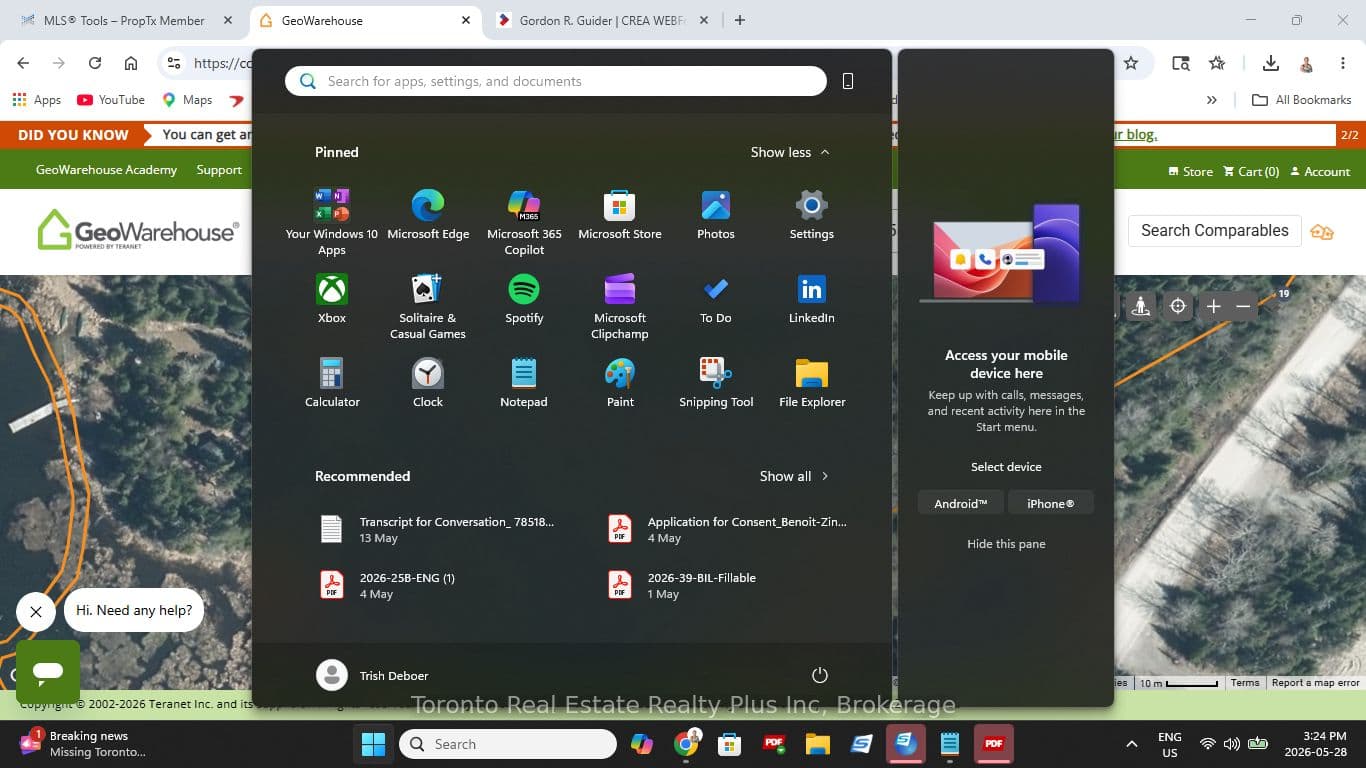Launch Notepad from pinned apps

click(x=524, y=383)
